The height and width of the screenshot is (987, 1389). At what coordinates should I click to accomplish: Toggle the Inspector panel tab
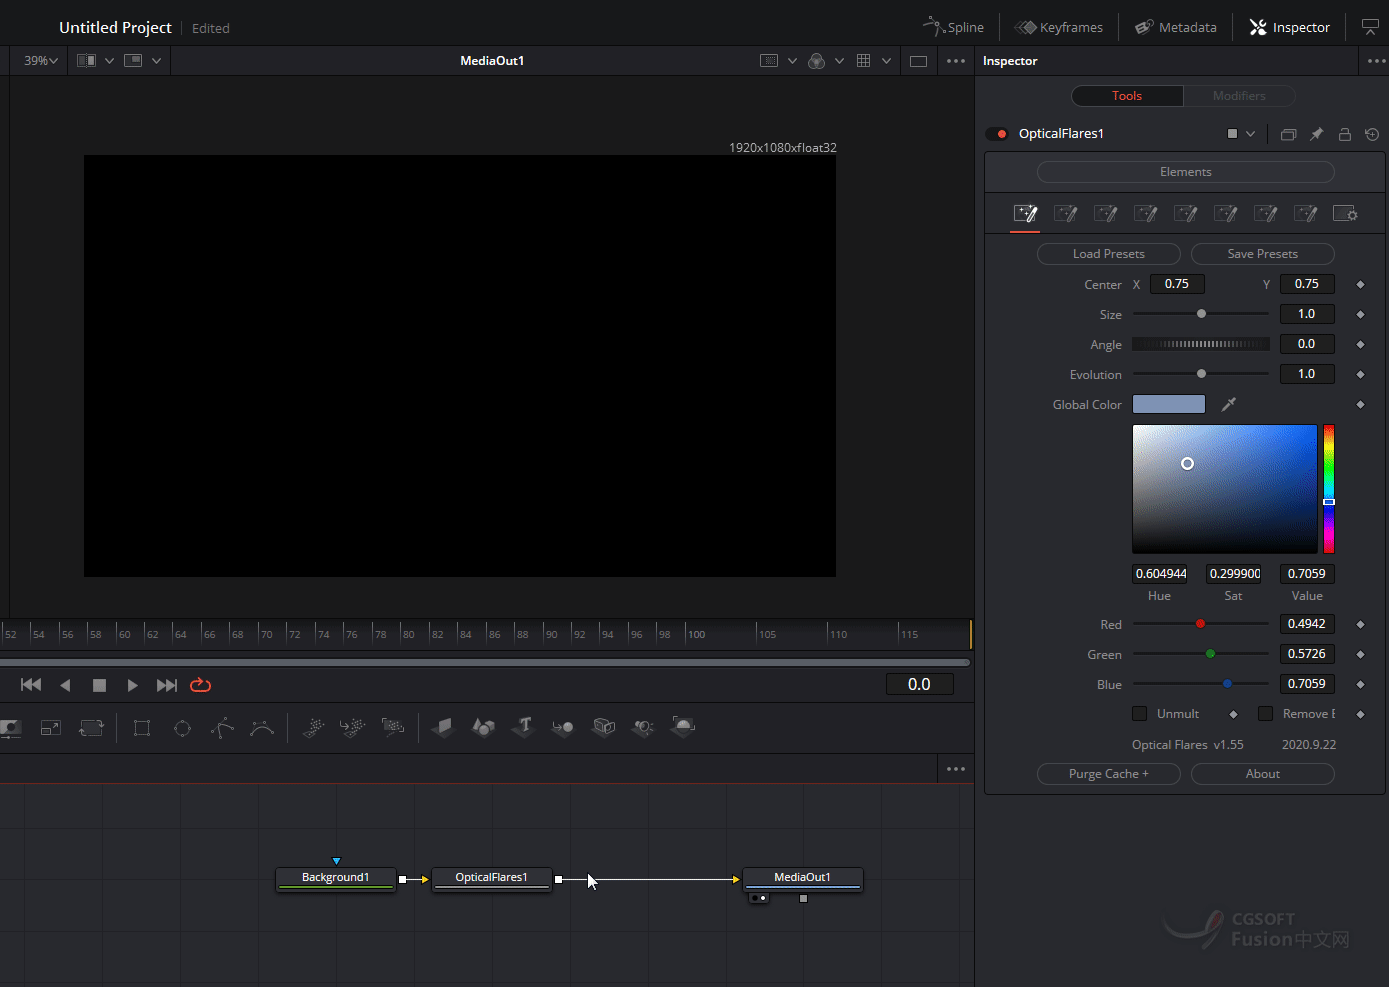pyautogui.click(x=1290, y=27)
